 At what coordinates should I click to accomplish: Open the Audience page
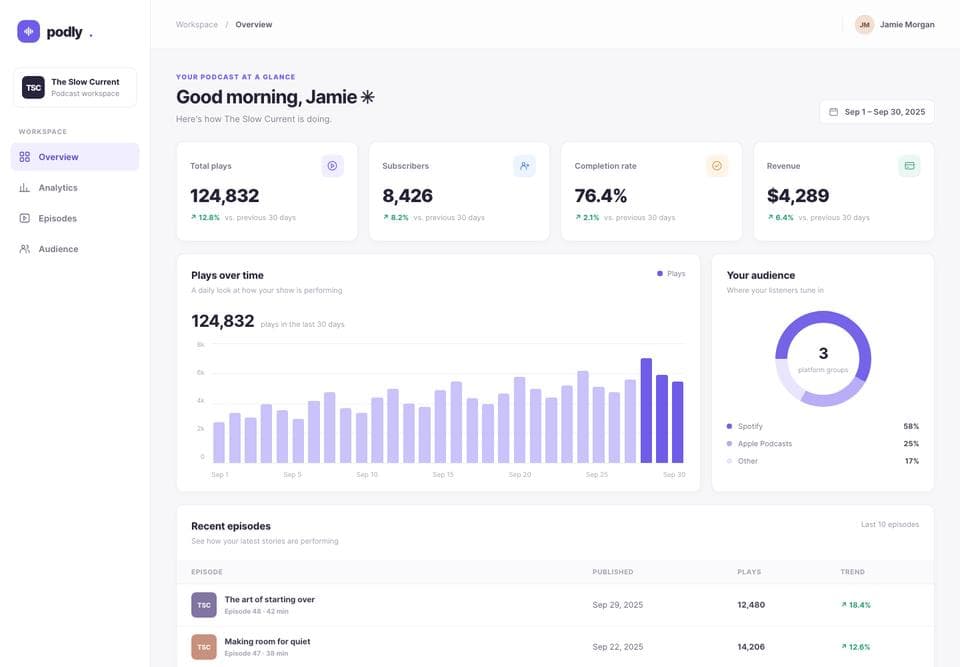coord(75,249)
